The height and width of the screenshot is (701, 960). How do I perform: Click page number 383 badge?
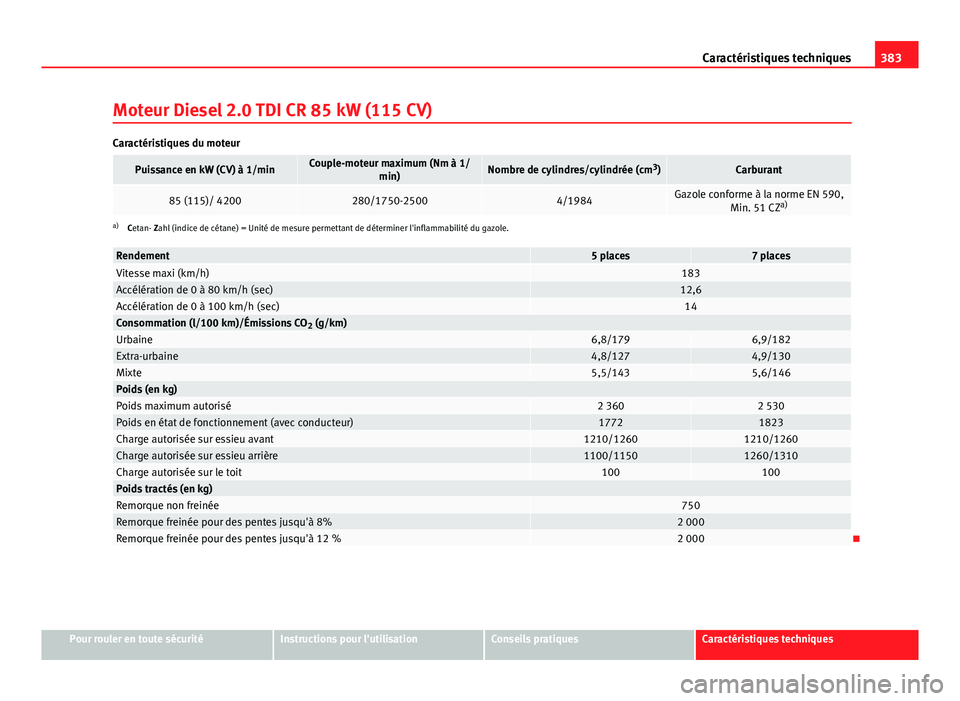[x=896, y=54]
